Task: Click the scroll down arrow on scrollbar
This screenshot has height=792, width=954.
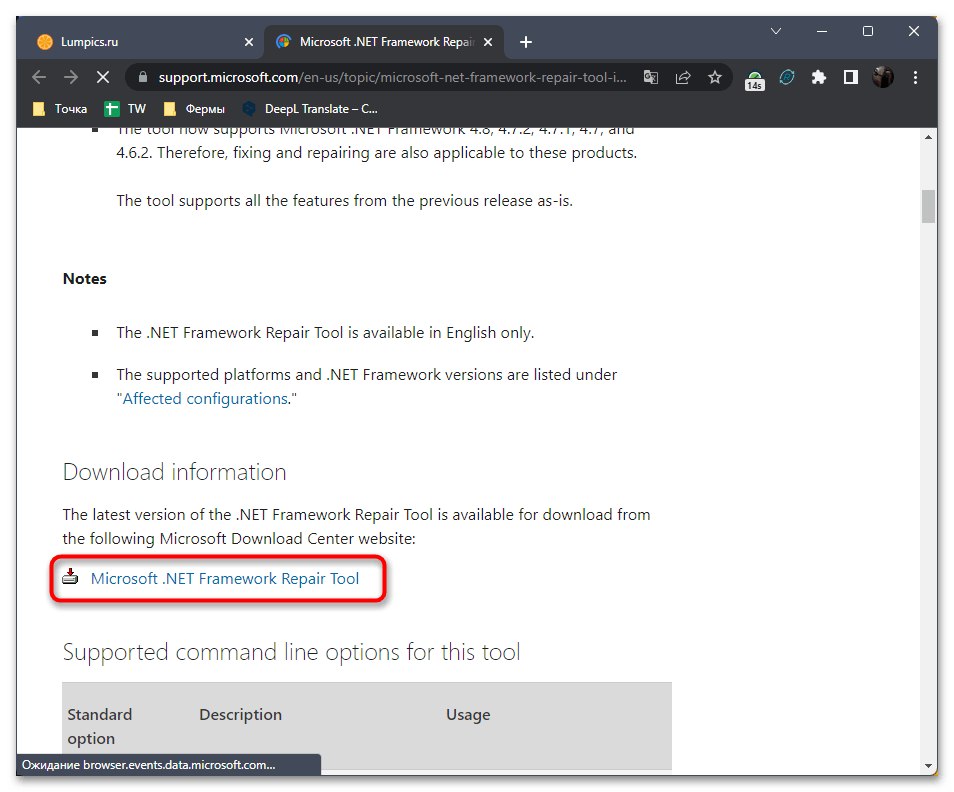Action: pyautogui.click(x=928, y=766)
